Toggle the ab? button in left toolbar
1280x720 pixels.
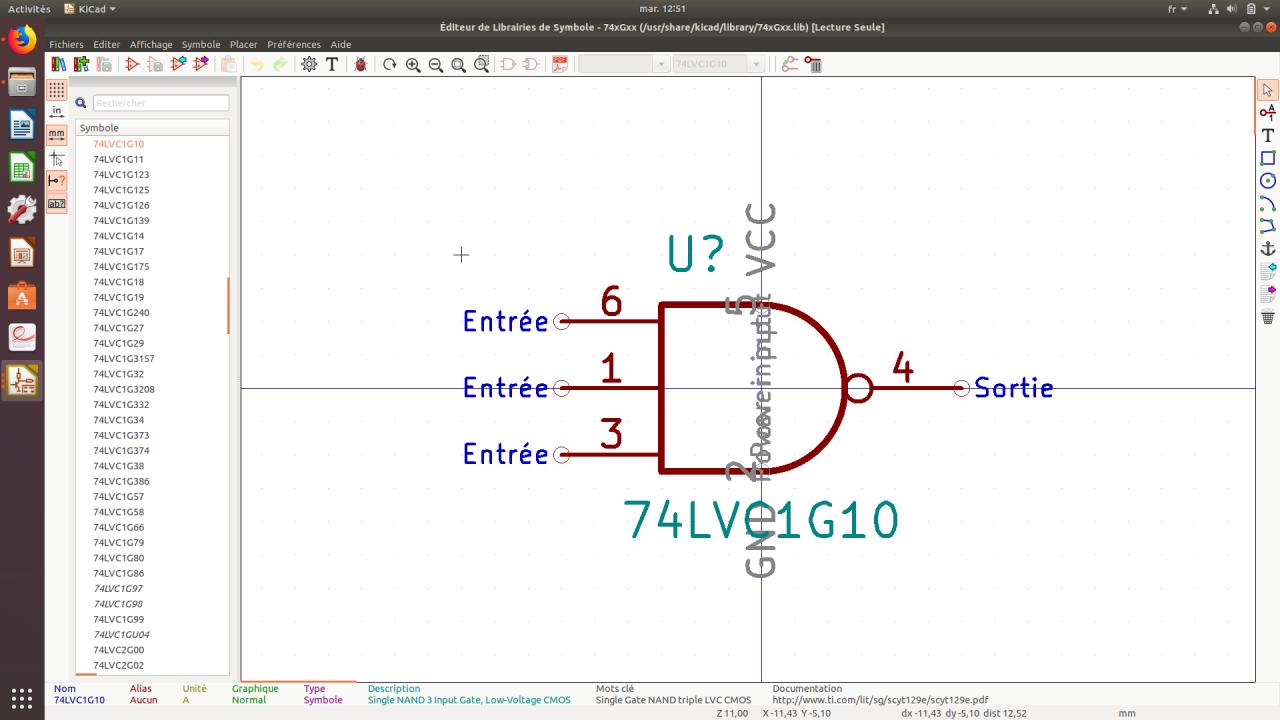coord(57,203)
